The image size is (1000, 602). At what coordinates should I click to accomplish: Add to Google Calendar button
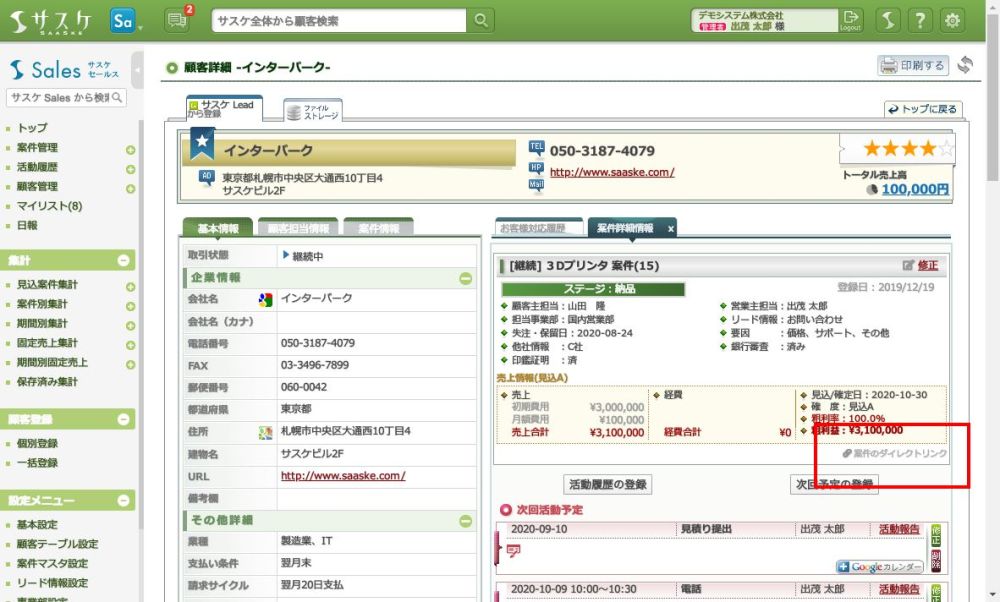pos(879,567)
